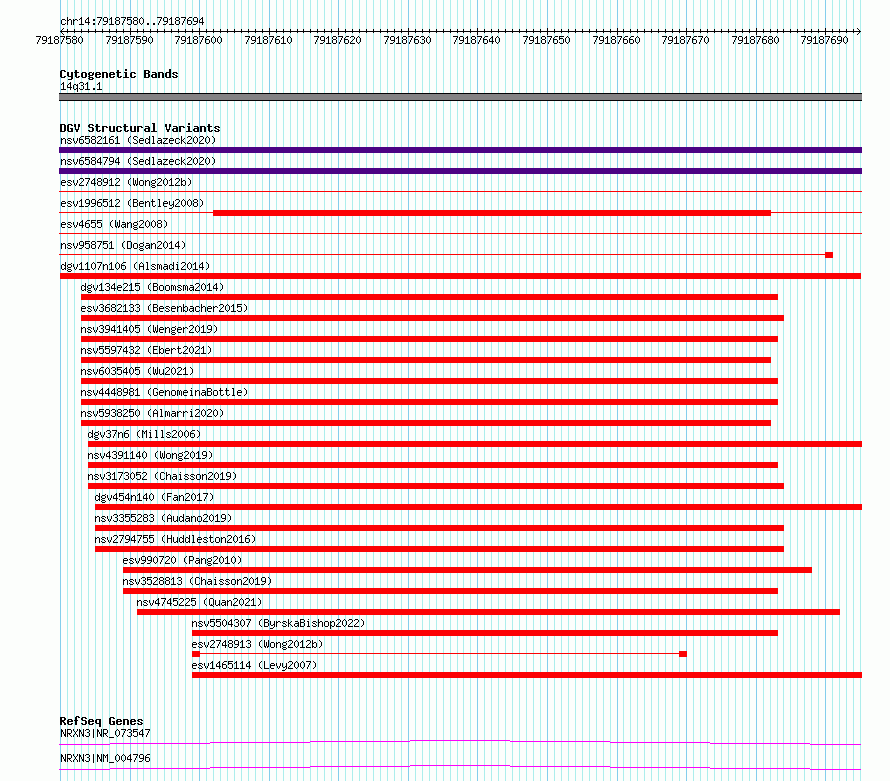
Task: Open the dgv454n140 (Fan2017) label
Action: [154, 497]
